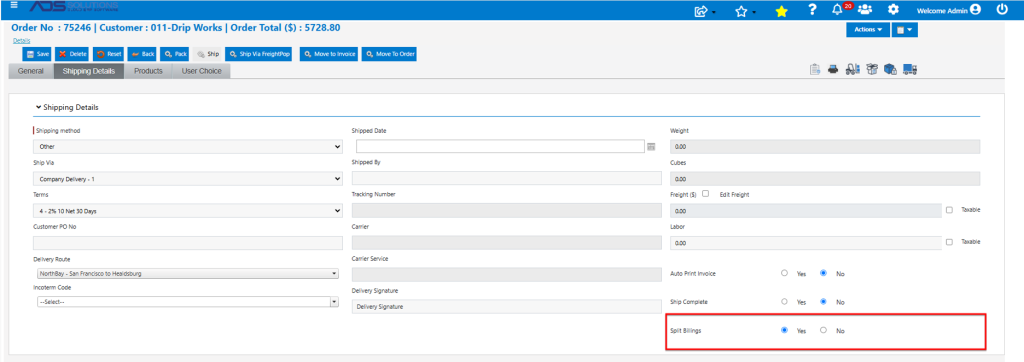1024x362 pixels.
Task: Toggle the Edit Freight checkbox
Action: (705, 193)
